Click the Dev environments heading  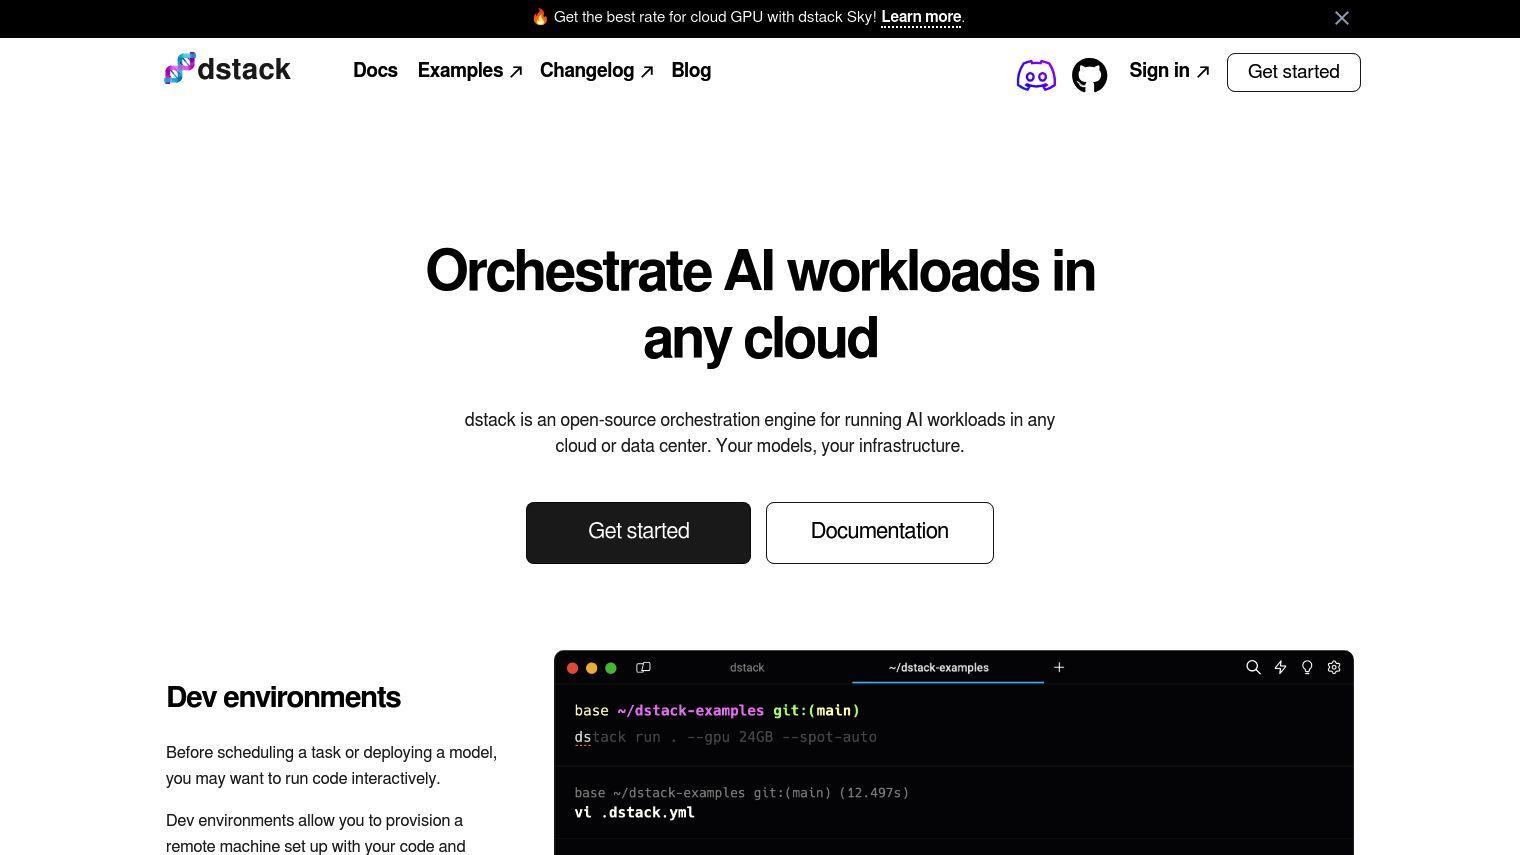283,697
